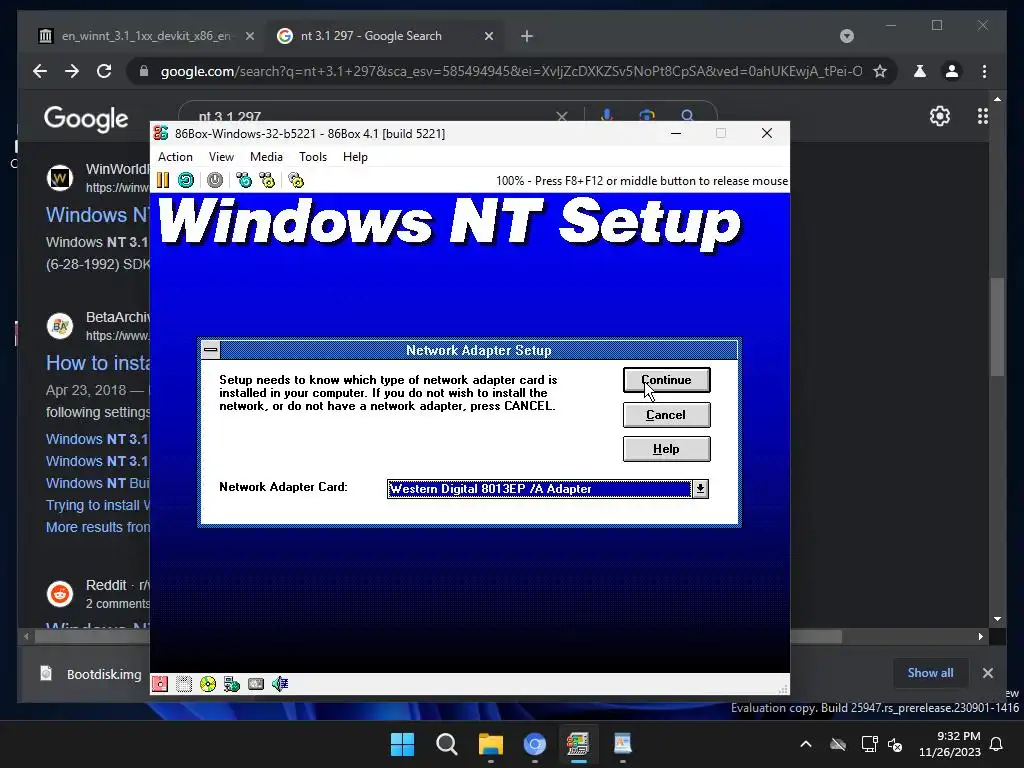Open 86Box settings gear toolbar icon
The width and height of the screenshot is (1024, 768).
[296, 180]
